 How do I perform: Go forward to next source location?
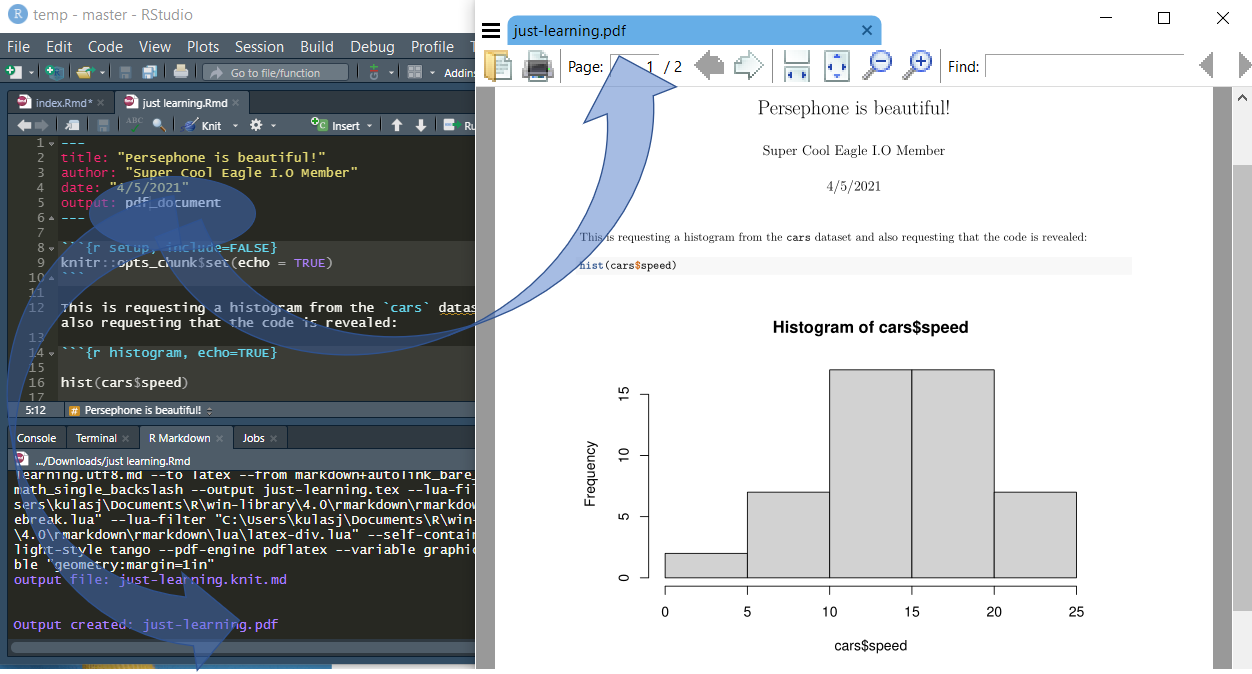click(41, 125)
